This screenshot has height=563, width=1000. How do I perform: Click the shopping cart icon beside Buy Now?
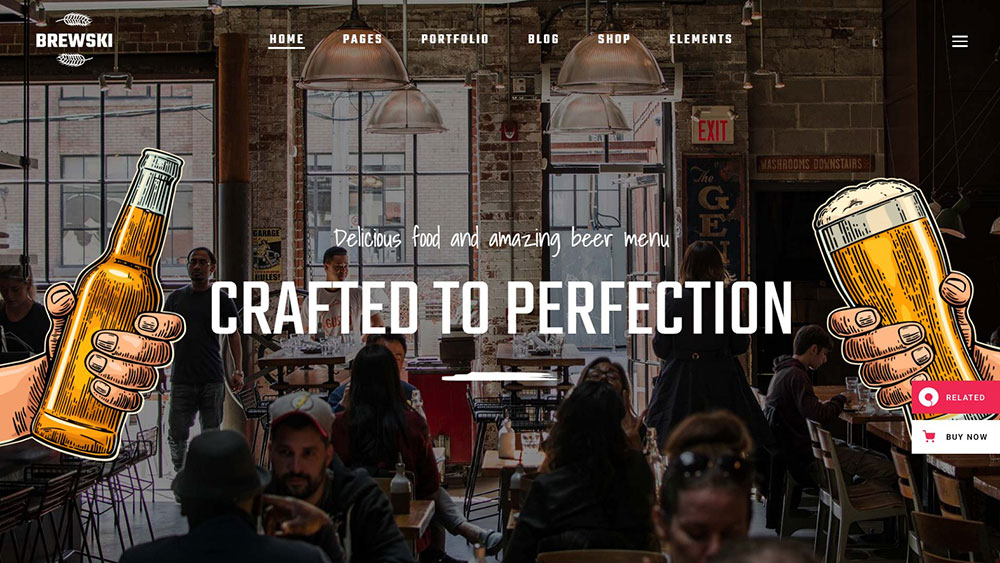(929, 437)
